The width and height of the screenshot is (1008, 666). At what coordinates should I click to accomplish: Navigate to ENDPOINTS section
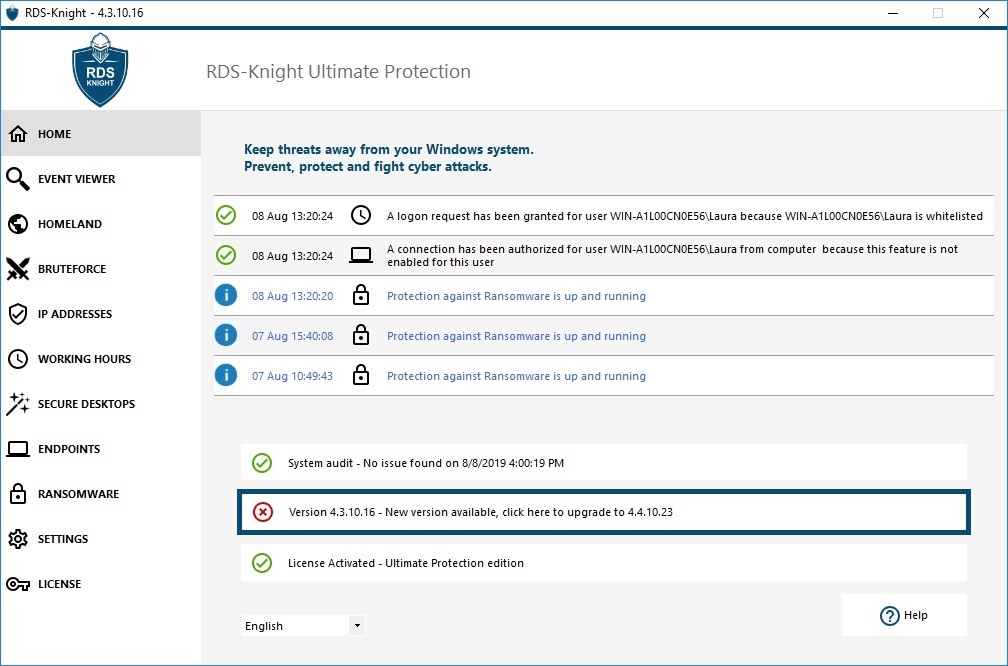(101, 449)
